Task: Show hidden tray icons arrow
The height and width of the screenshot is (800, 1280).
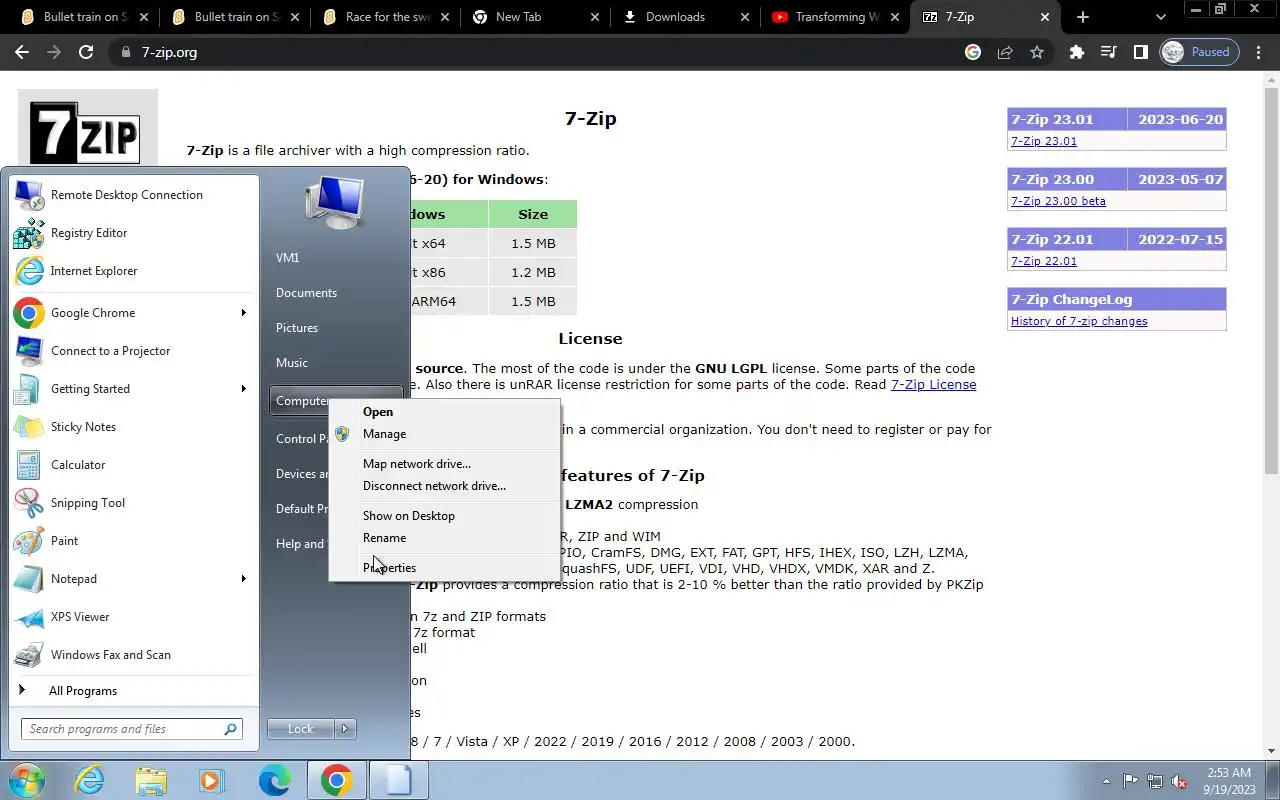Action: tap(1106, 781)
